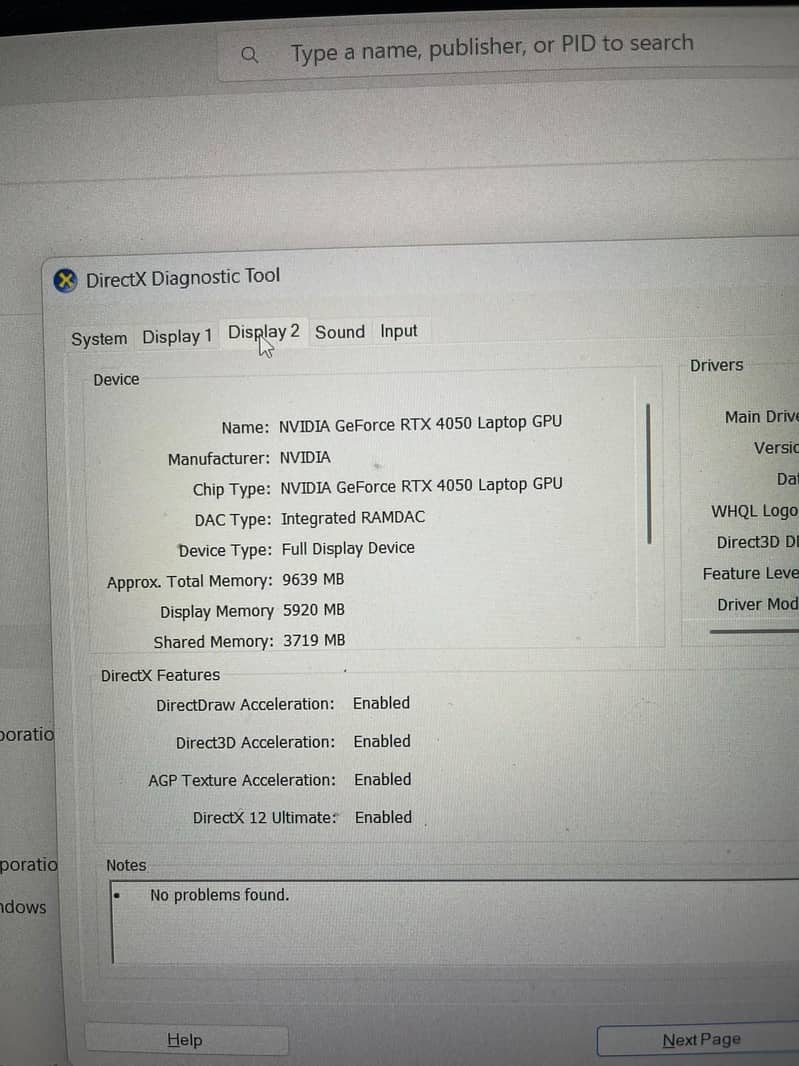This screenshot has width=799, height=1066.
Task: Click the 'DirectX Features' group label
Action: click(x=160, y=675)
